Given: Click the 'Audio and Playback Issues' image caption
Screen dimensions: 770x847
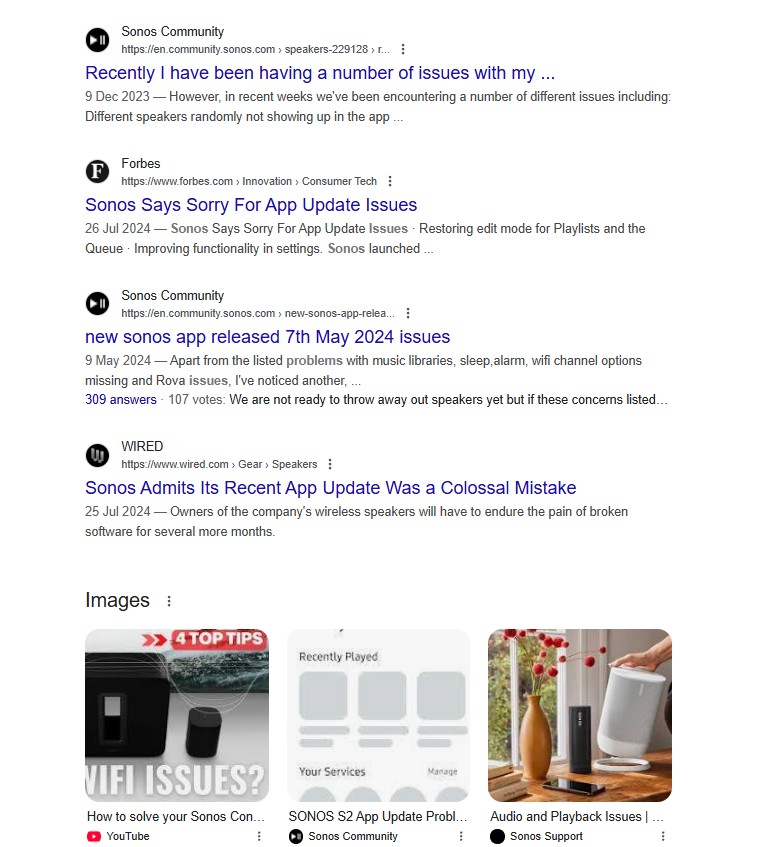Looking at the screenshot, I should 577,817.
